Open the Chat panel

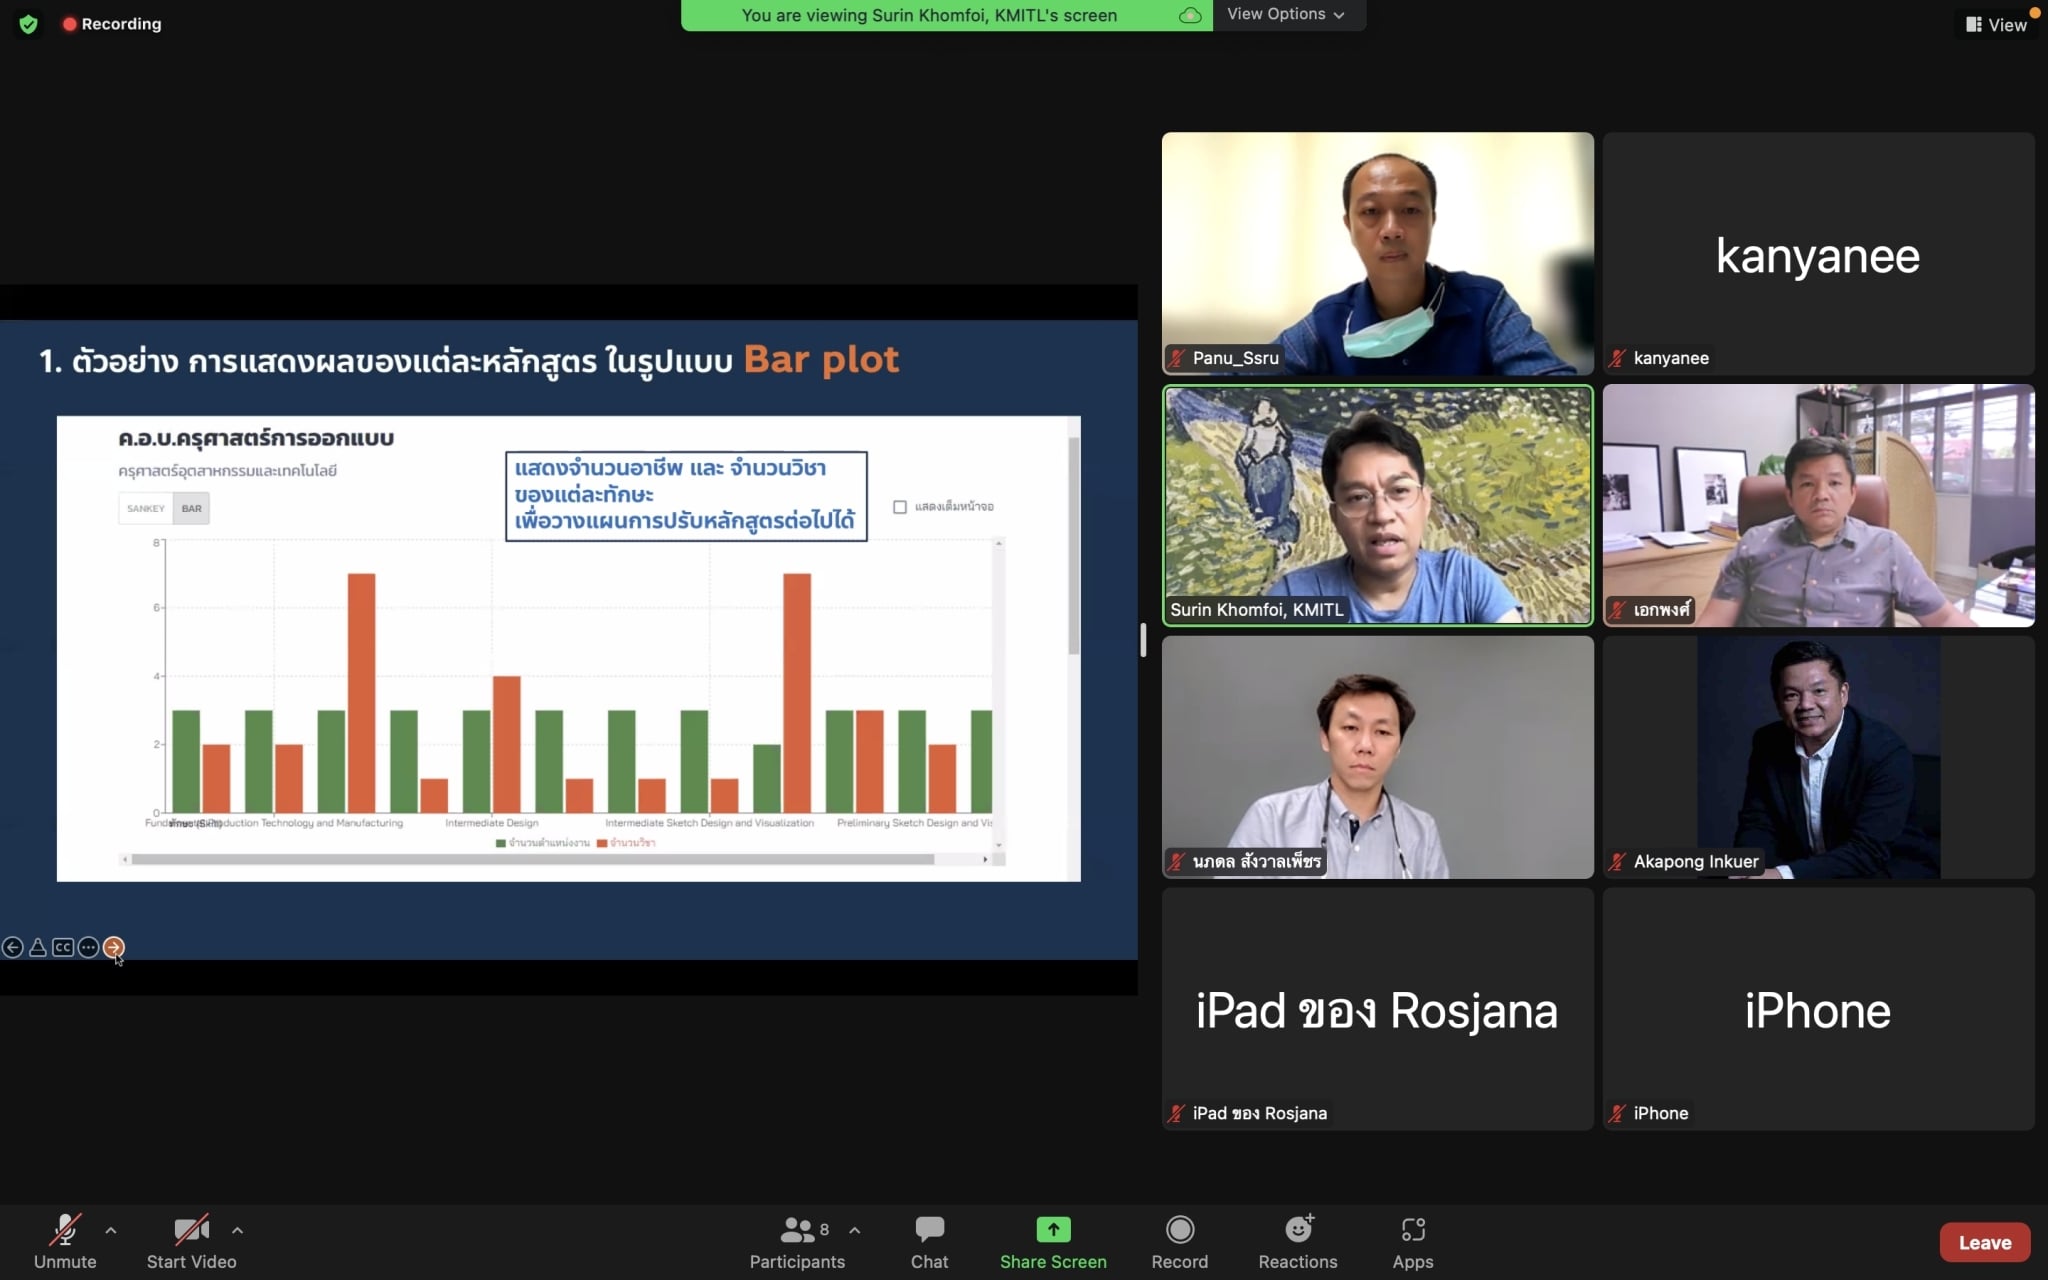point(929,1230)
